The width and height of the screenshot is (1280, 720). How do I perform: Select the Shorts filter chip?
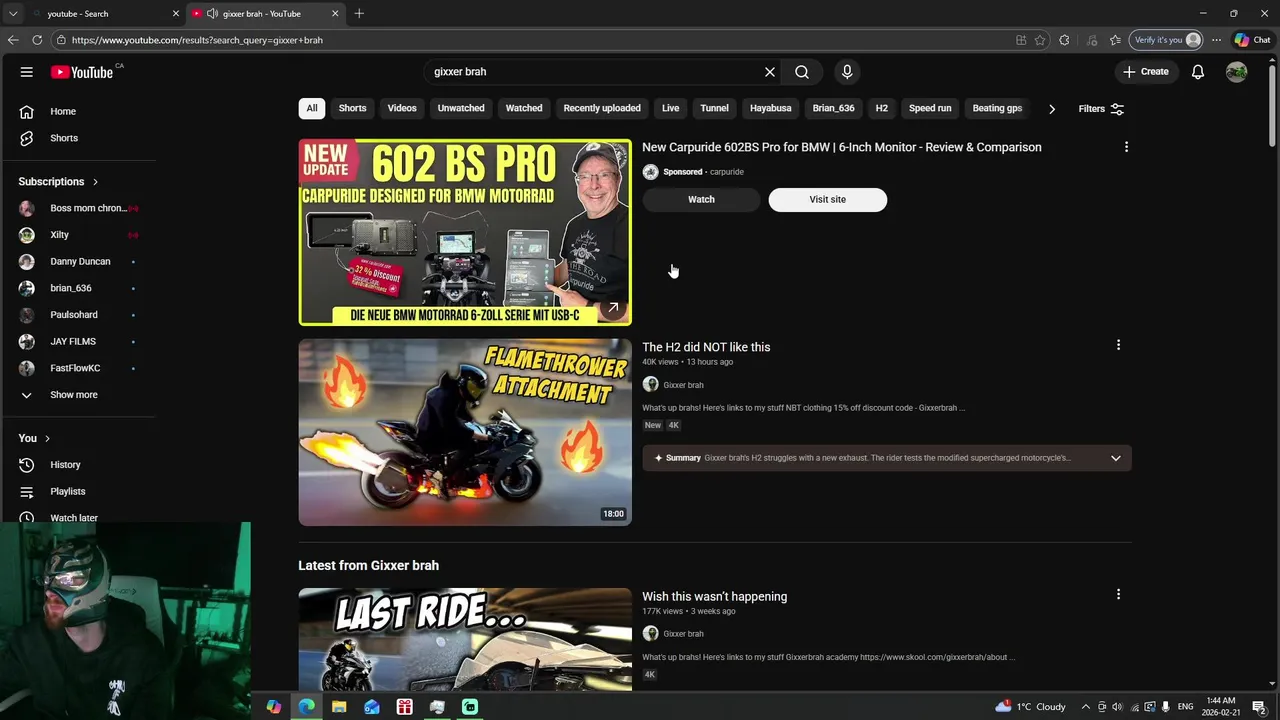[352, 108]
